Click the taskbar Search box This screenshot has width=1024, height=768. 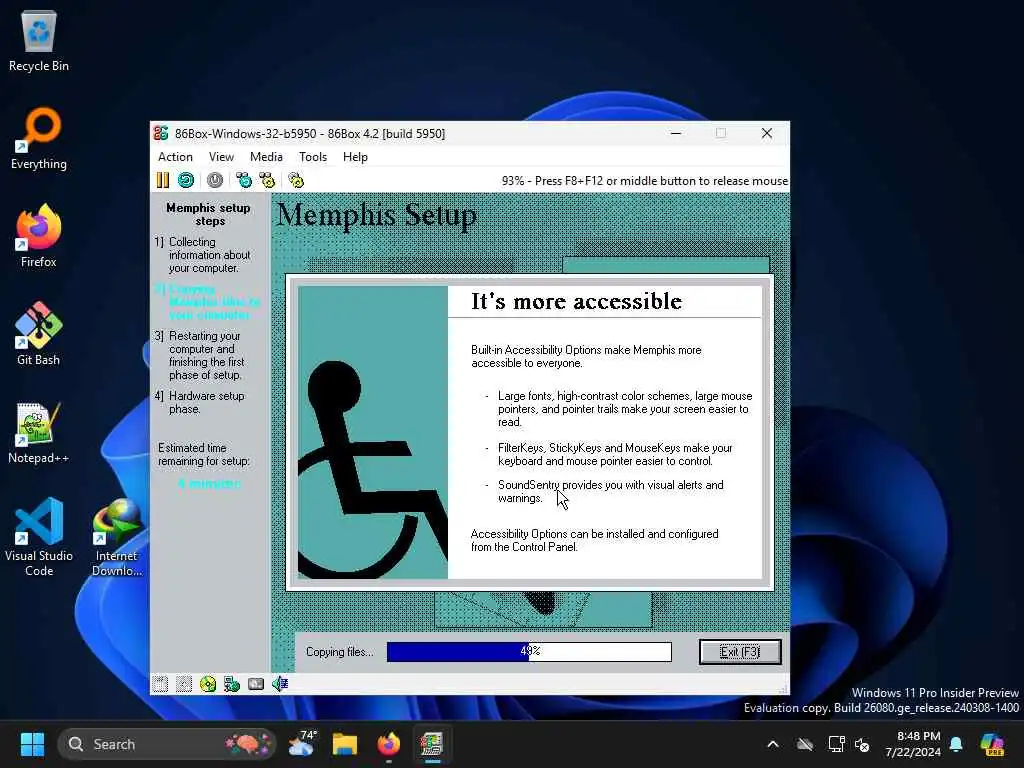pyautogui.click(x=167, y=744)
